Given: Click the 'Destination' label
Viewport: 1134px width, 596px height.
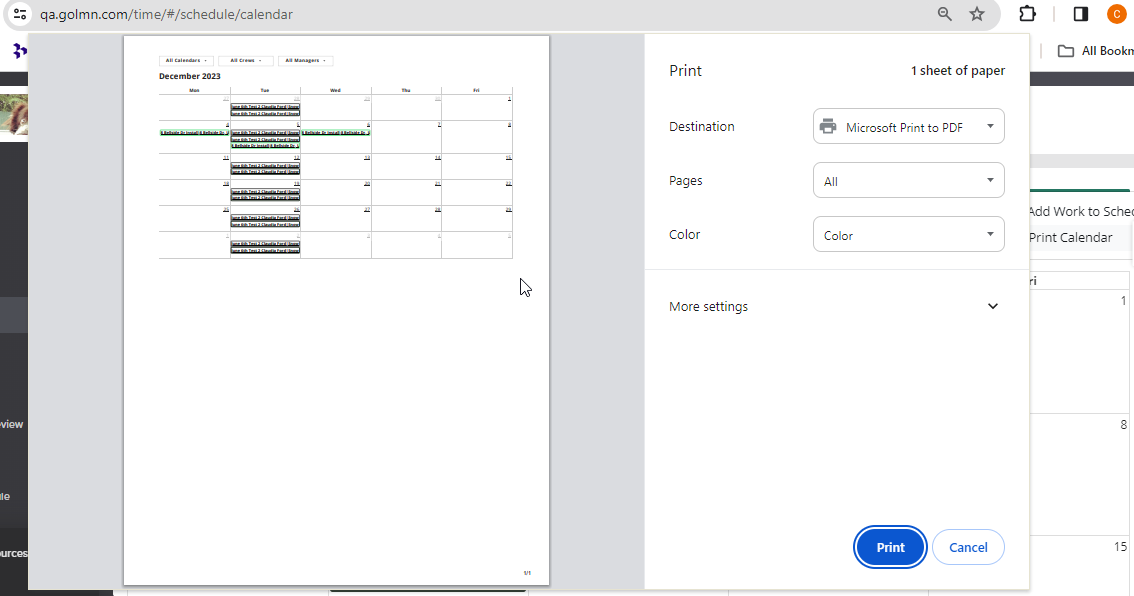Looking at the screenshot, I should (x=702, y=127).
